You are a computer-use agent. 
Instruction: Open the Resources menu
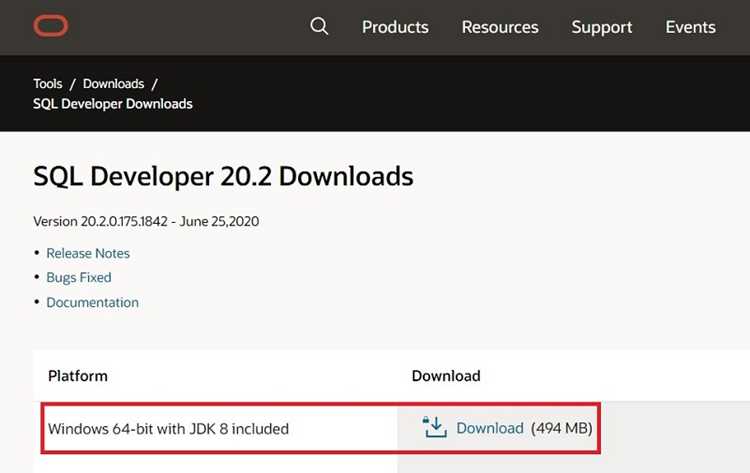(500, 27)
